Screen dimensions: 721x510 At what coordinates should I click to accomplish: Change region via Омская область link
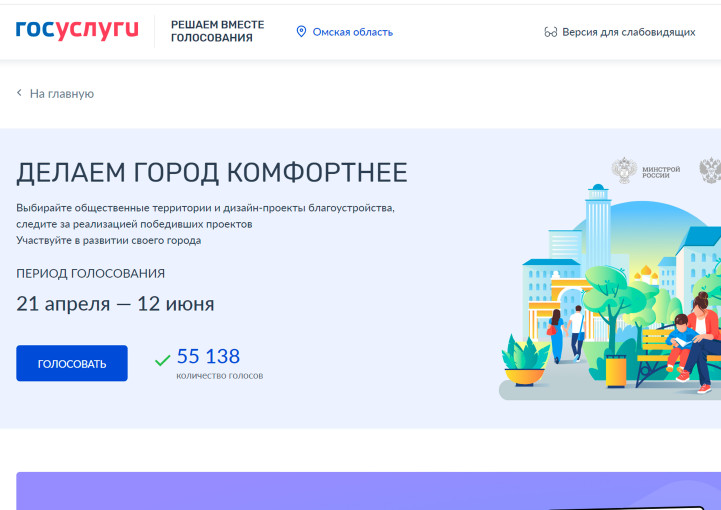tap(353, 32)
